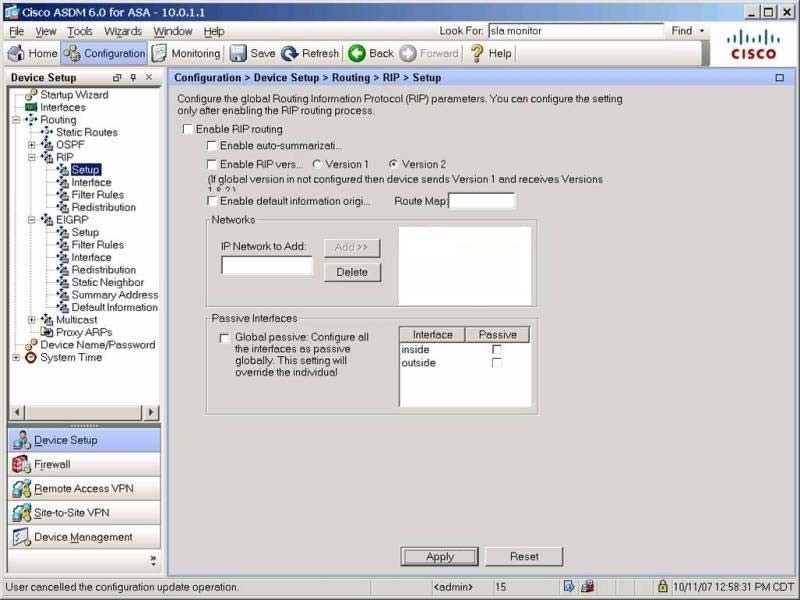Screen dimensions: 800x600
Task: Expand the System Time tree node
Action: click(16, 358)
